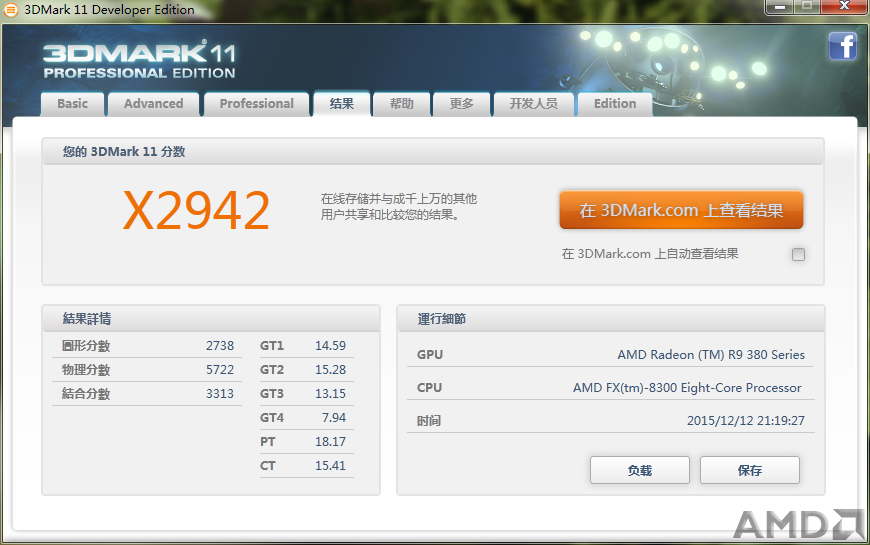Click the GT2 result 15.28

(x=330, y=370)
